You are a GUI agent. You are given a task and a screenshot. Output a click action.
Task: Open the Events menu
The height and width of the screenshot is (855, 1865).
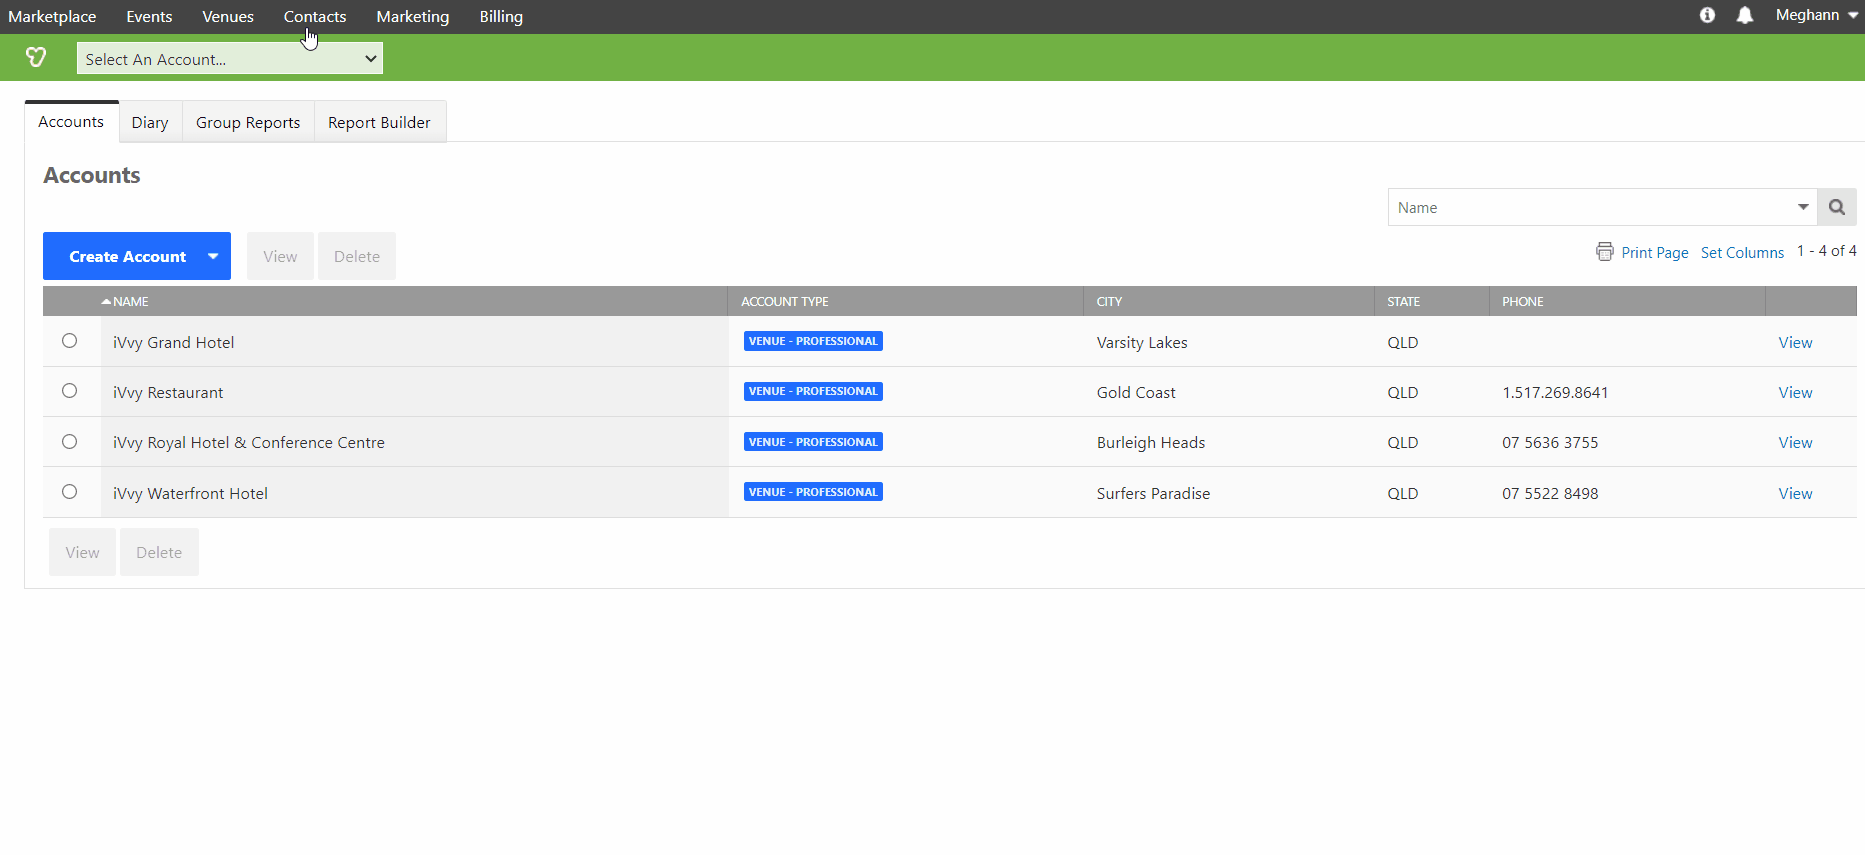point(149,17)
